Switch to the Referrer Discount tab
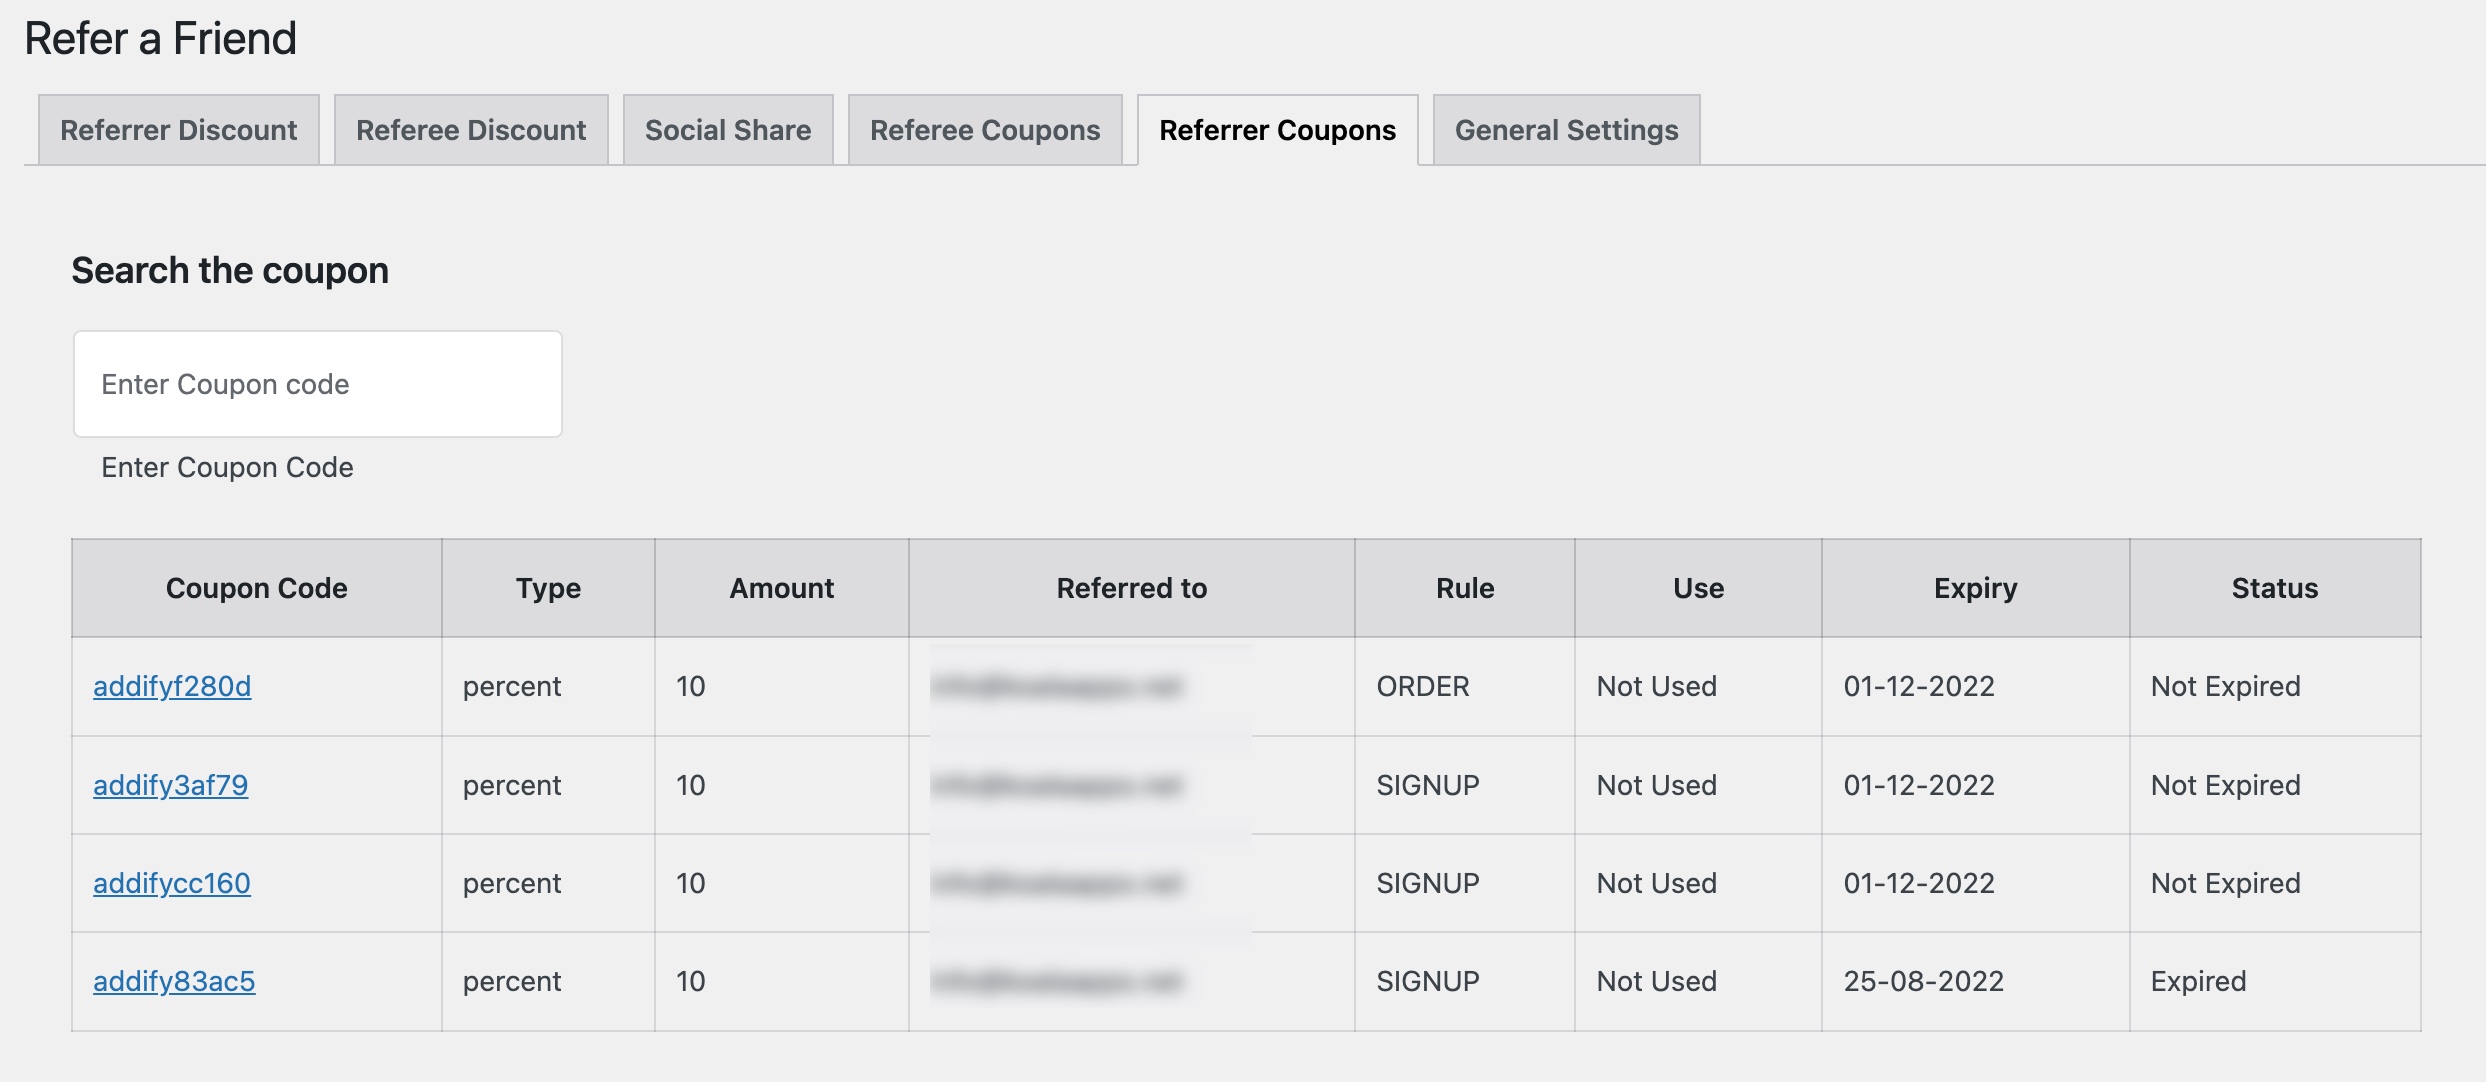This screenshot has width=2486, height=1082. point(178,129)
